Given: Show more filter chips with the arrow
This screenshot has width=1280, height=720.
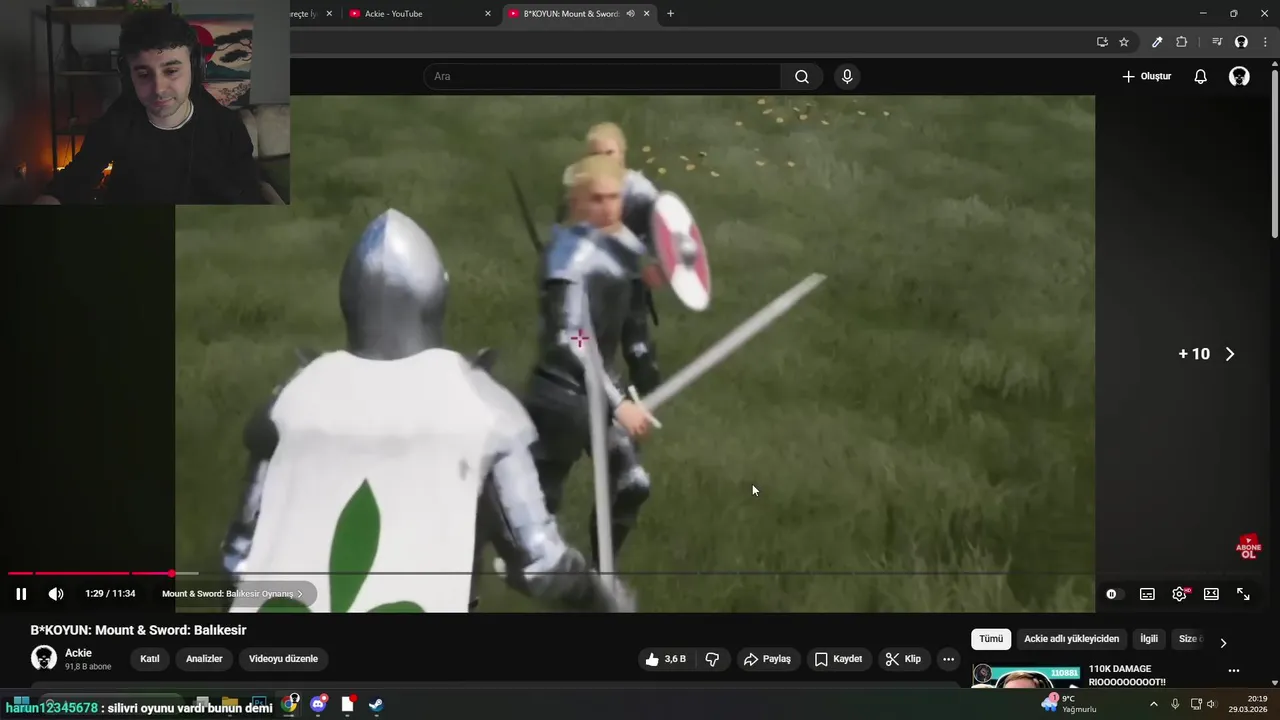Looking at the screenshot, I should (1222, 642).
